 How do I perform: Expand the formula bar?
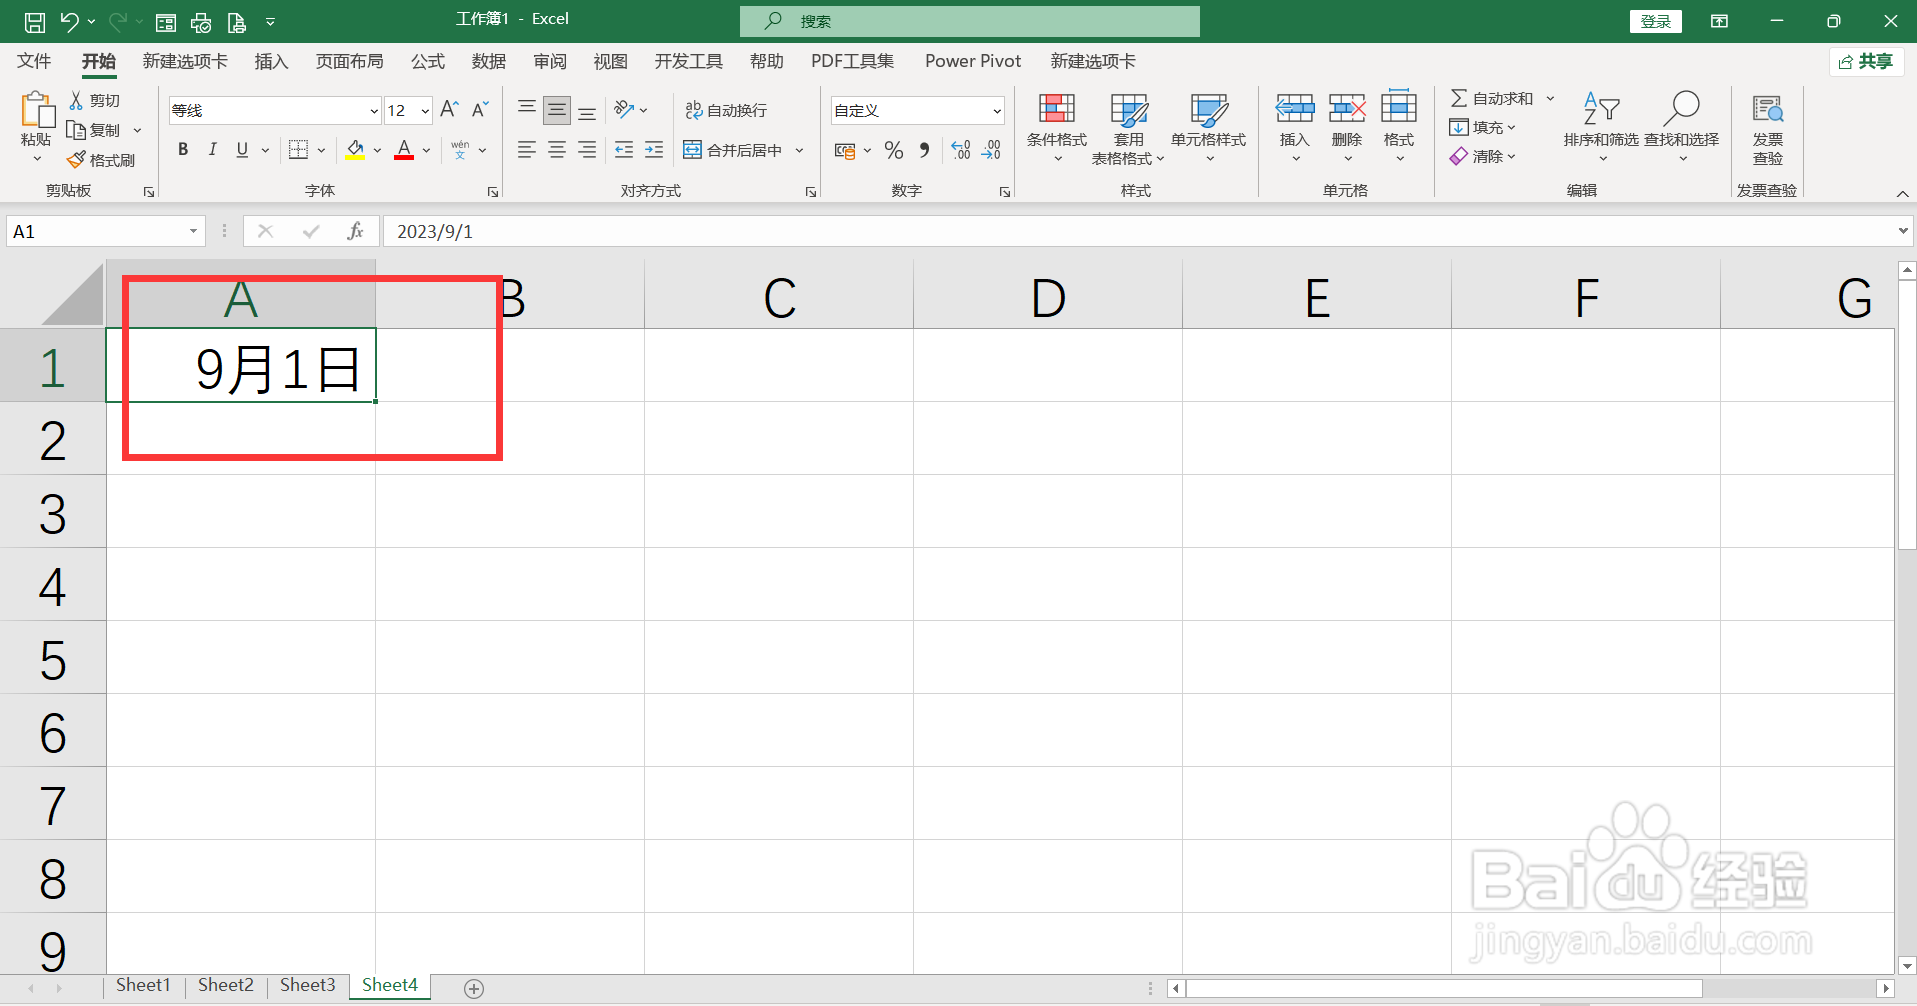coord(1902,231)
